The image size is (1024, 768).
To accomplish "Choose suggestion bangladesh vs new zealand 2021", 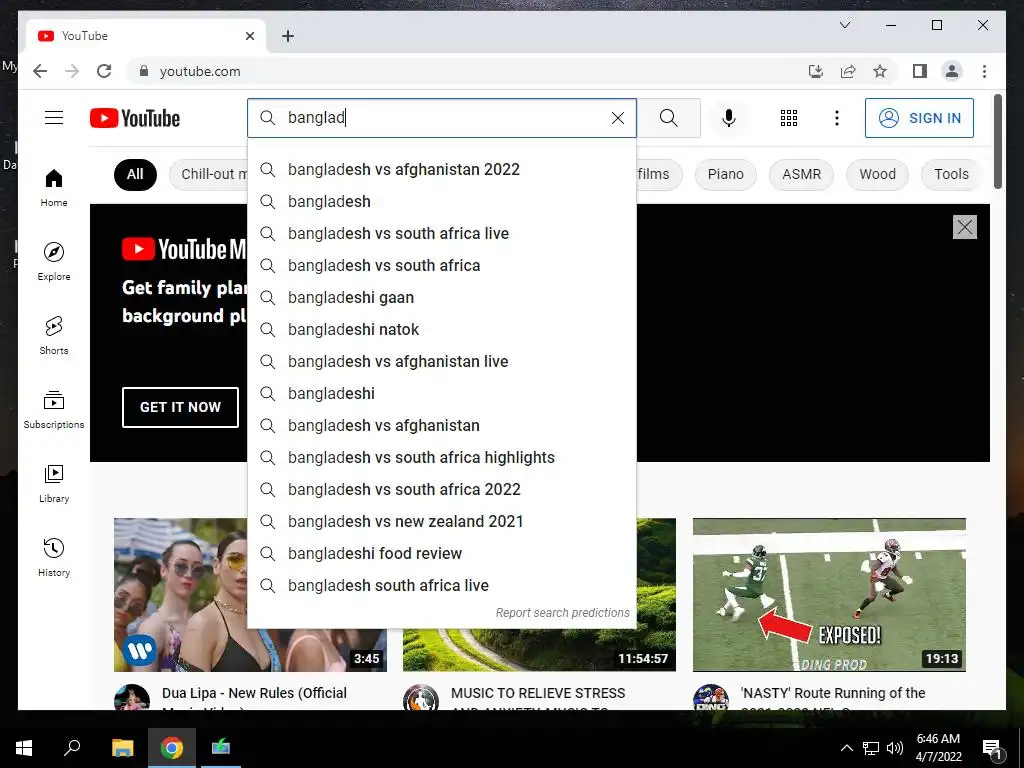I will click(x=442, y=522).
